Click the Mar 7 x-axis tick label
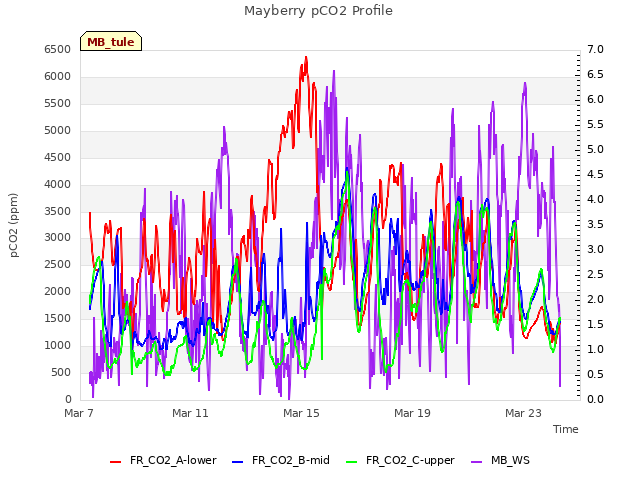The height and width of the screenshot is (480, 640). (x=79, y=413)
